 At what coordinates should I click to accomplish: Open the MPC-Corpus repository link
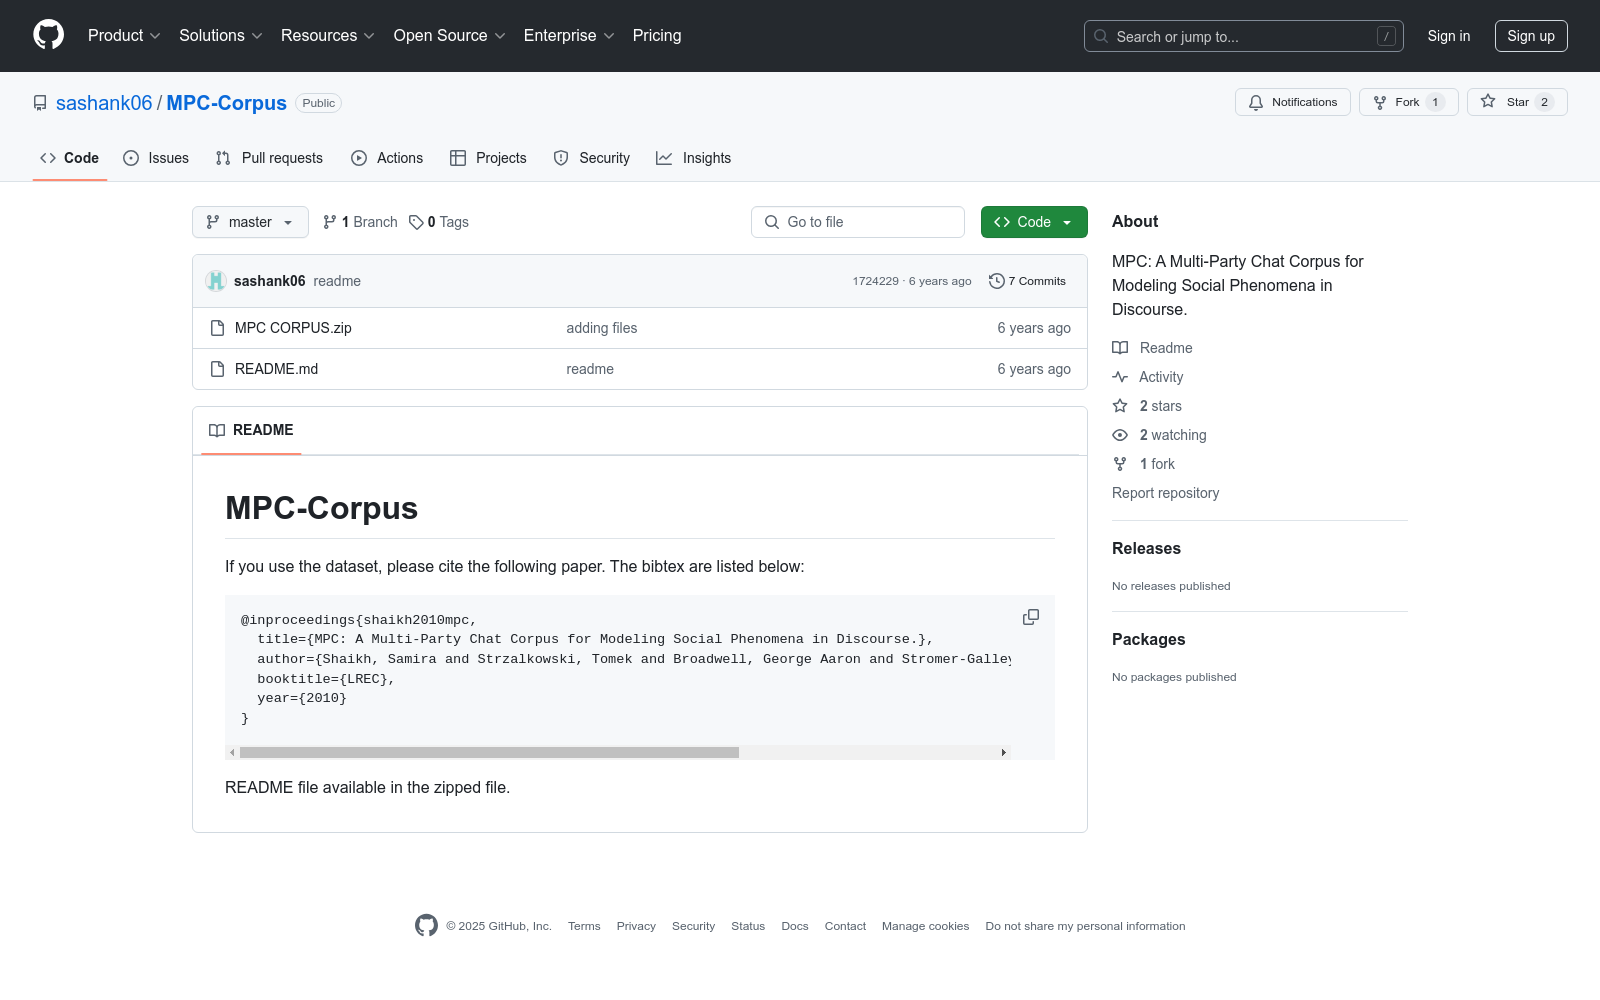click(x=227, y=103)
